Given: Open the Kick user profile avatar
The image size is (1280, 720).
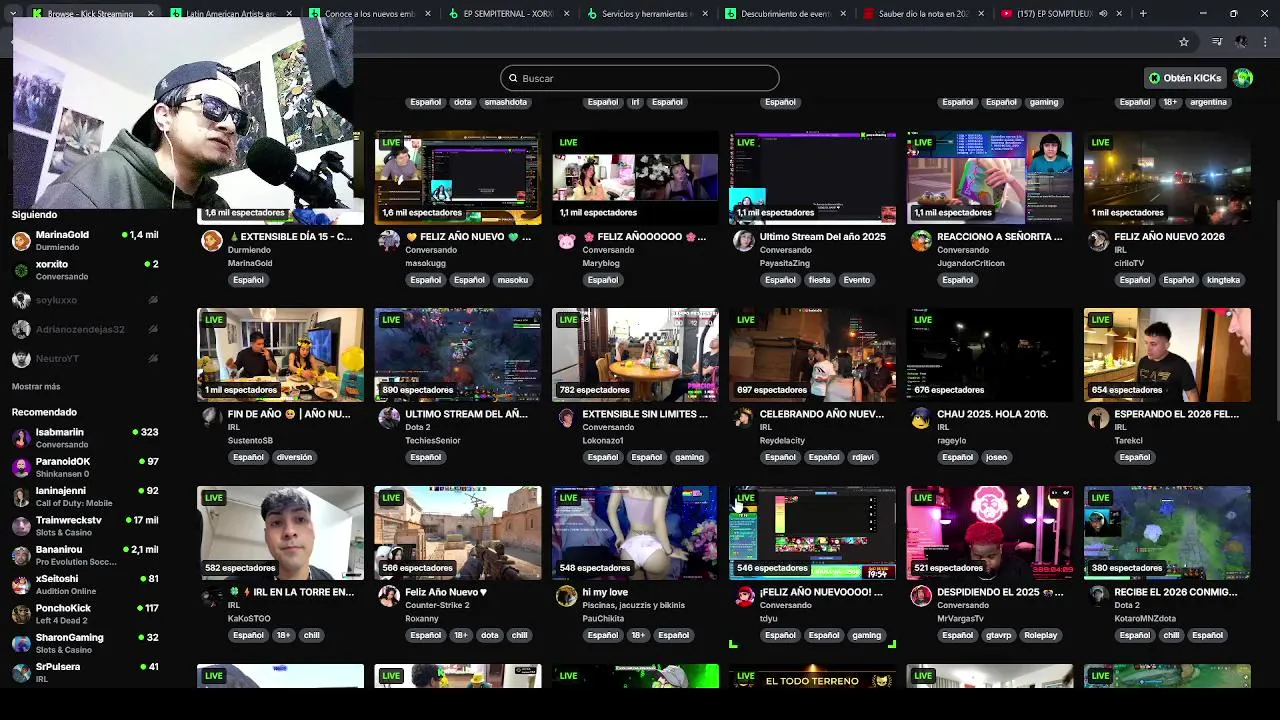Looking at the screenshot, I should click(x=1243, y=78).
